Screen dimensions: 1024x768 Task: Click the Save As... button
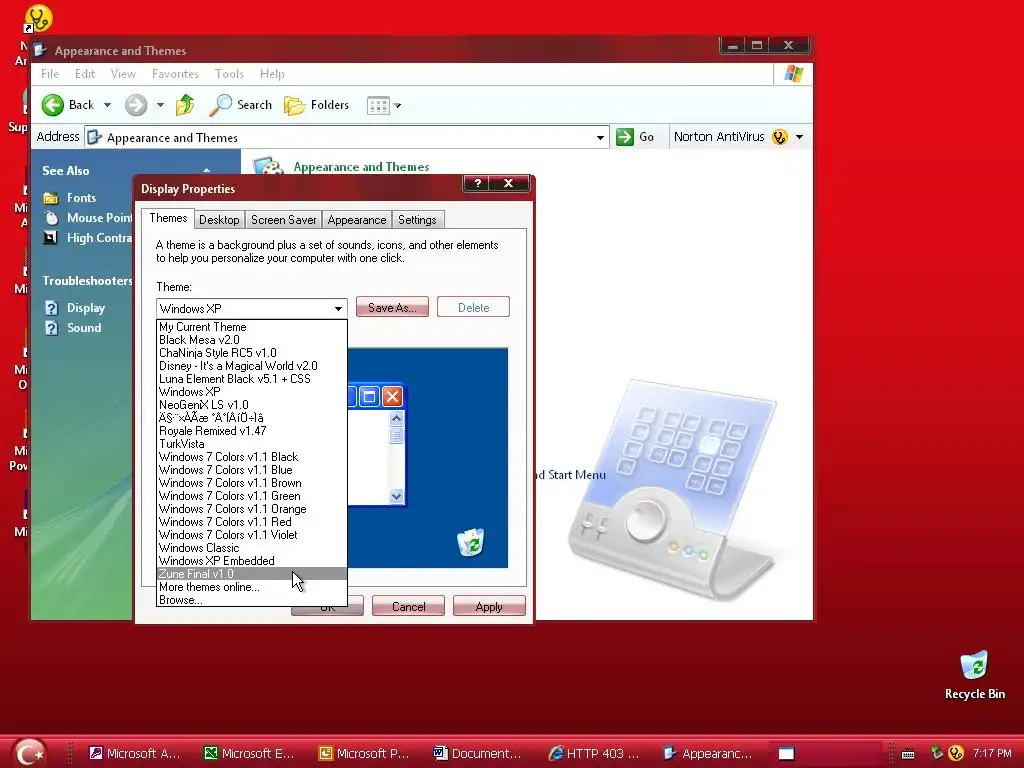click(x=392, y=308)
